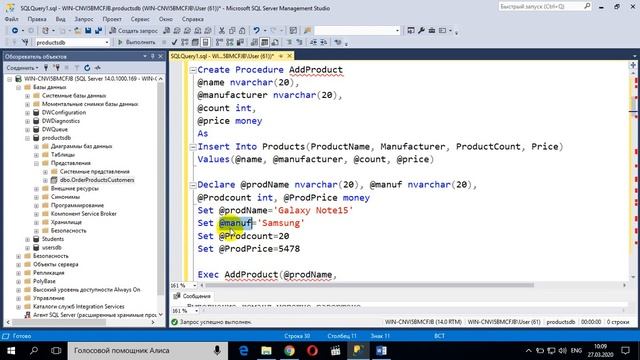
Task: Click the Object Explorer horizontal scrollbar thumb
Action: click(59, 322)
